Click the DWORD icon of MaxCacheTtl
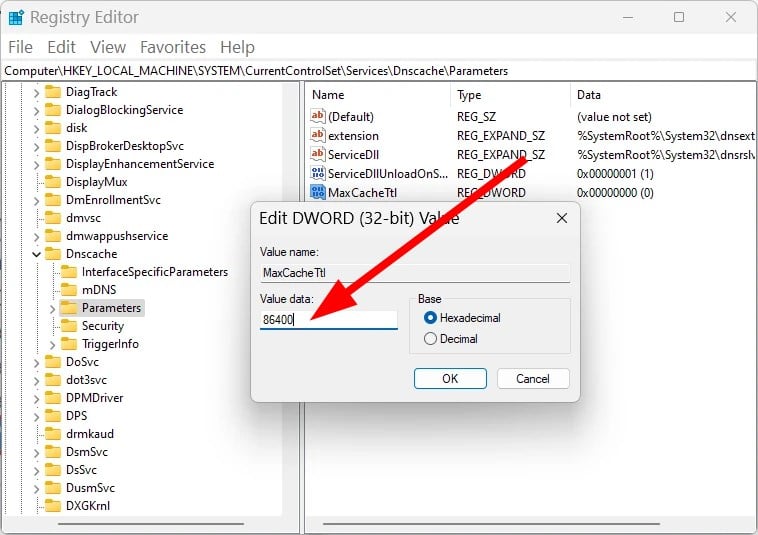 click(318, 192)
